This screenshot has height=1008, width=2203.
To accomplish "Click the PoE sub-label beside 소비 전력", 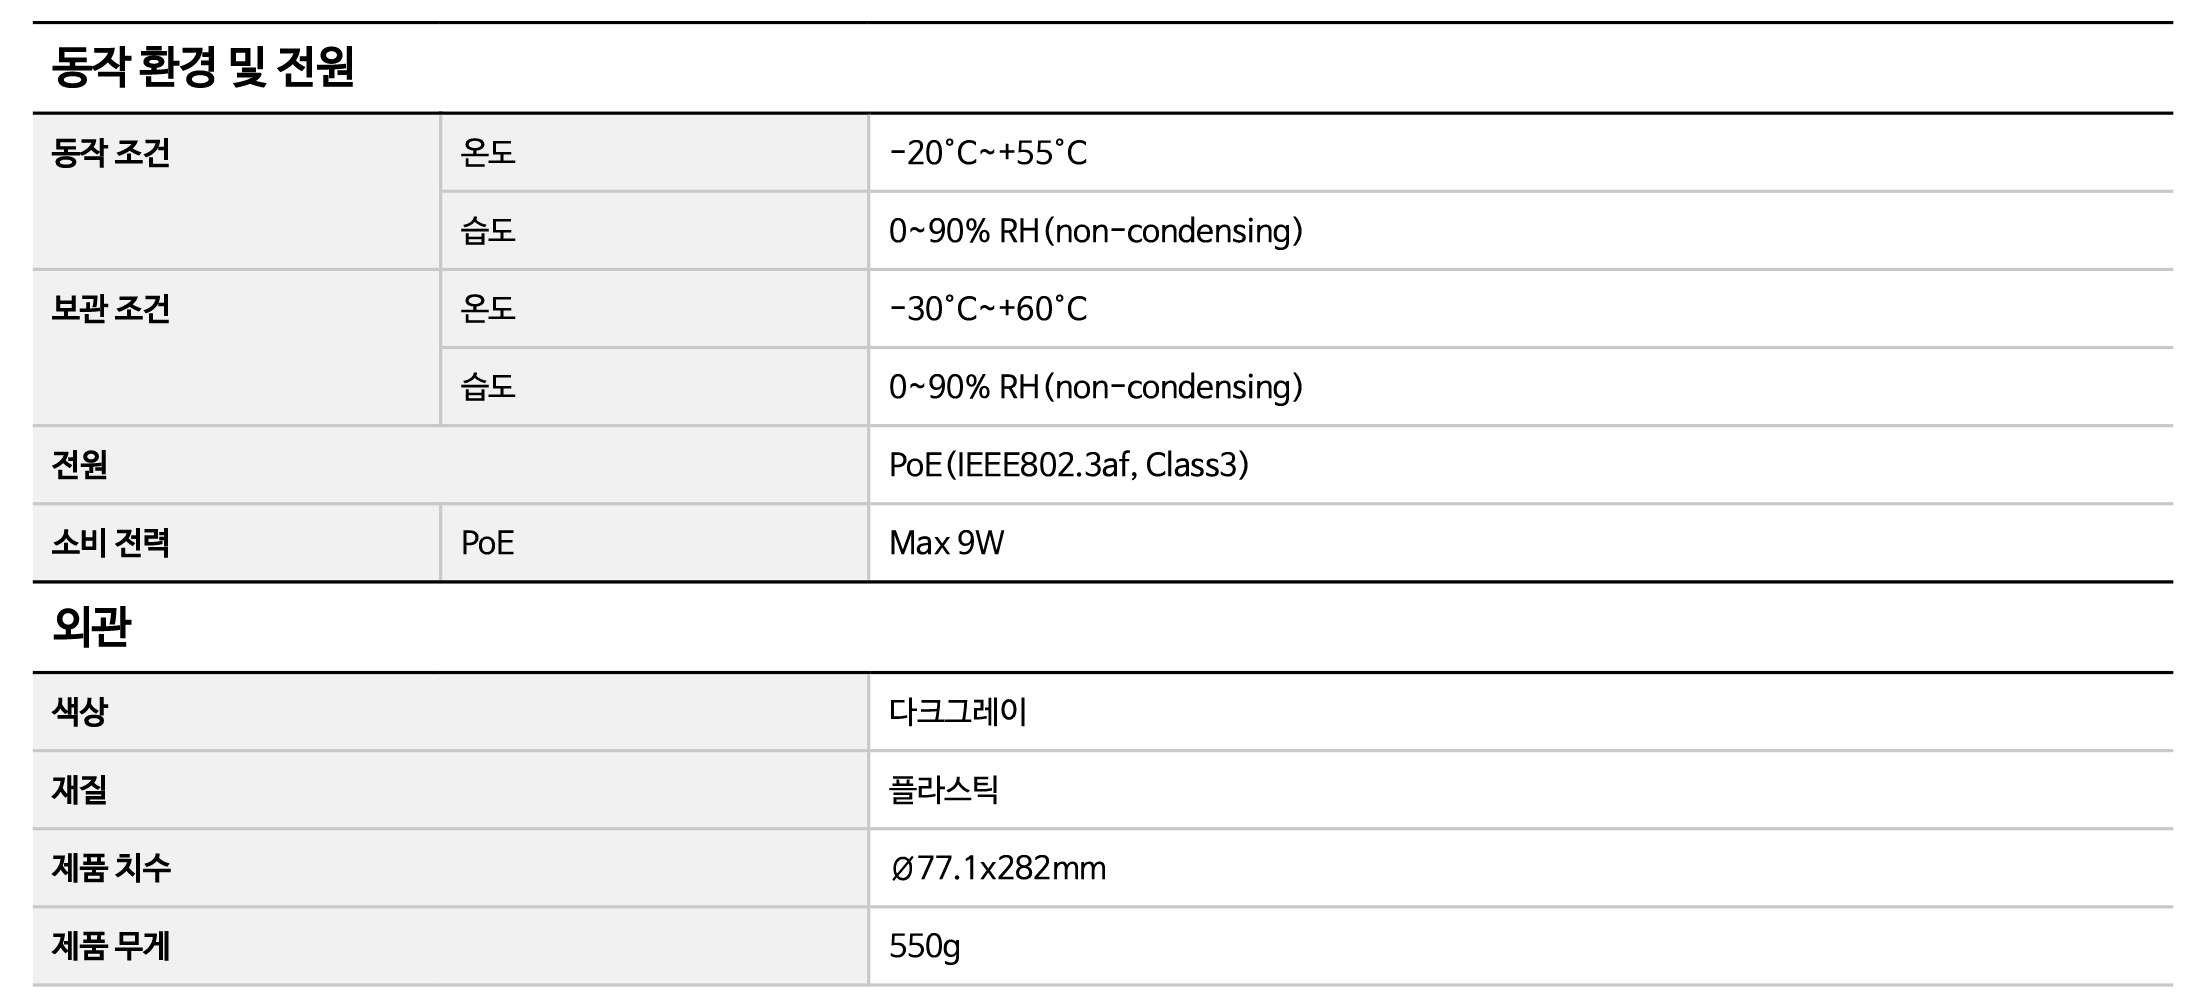I will [487, 543].
